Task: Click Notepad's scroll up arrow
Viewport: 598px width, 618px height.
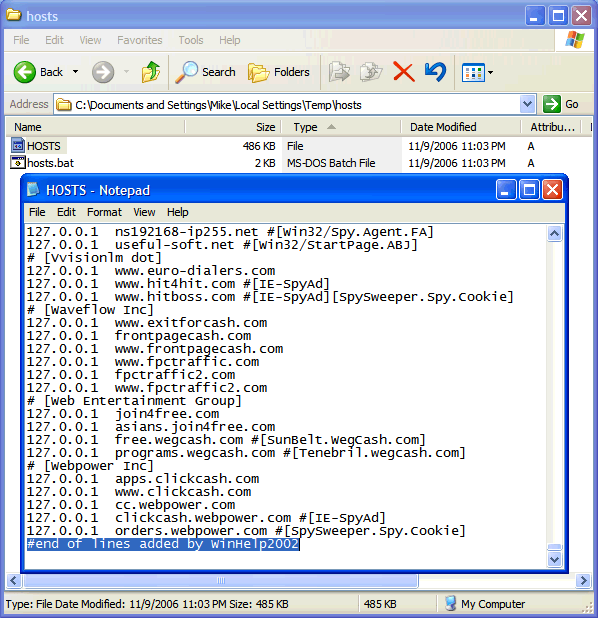Action: (x=554, y=234)
